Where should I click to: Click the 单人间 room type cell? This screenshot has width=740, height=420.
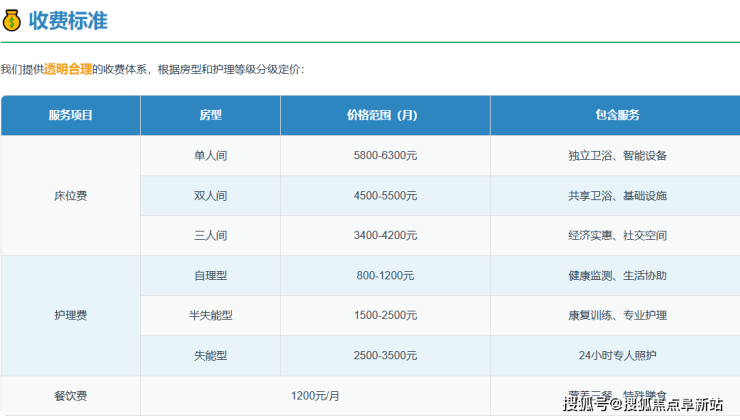coord(210,156)
